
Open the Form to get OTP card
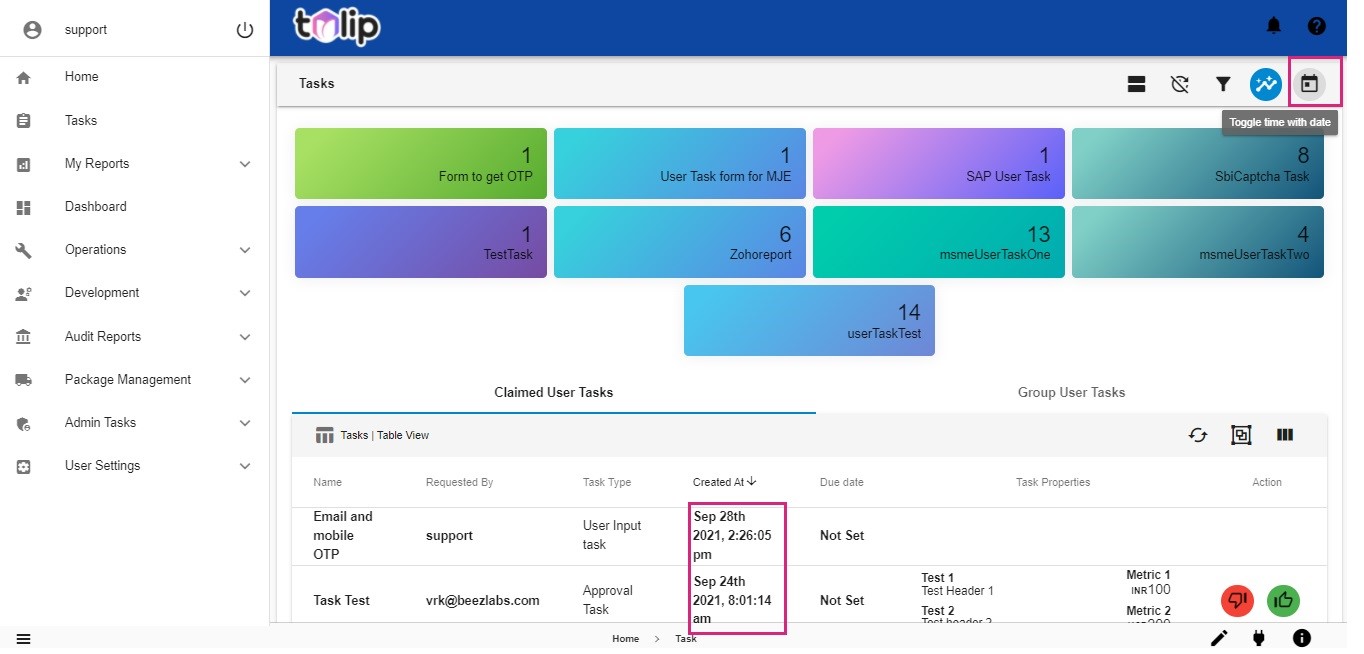coord(421,163)
